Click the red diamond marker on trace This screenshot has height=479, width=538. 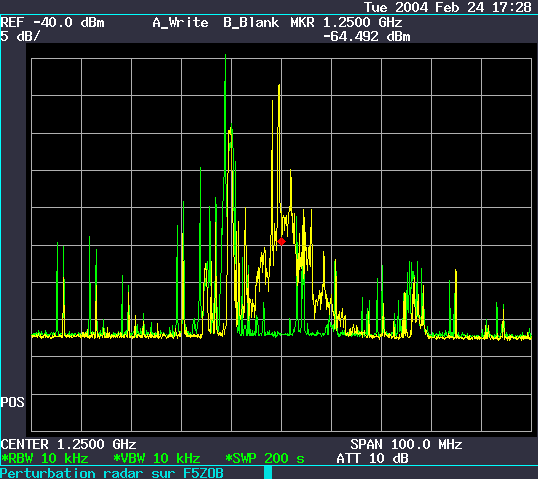[x=281, y=242]
